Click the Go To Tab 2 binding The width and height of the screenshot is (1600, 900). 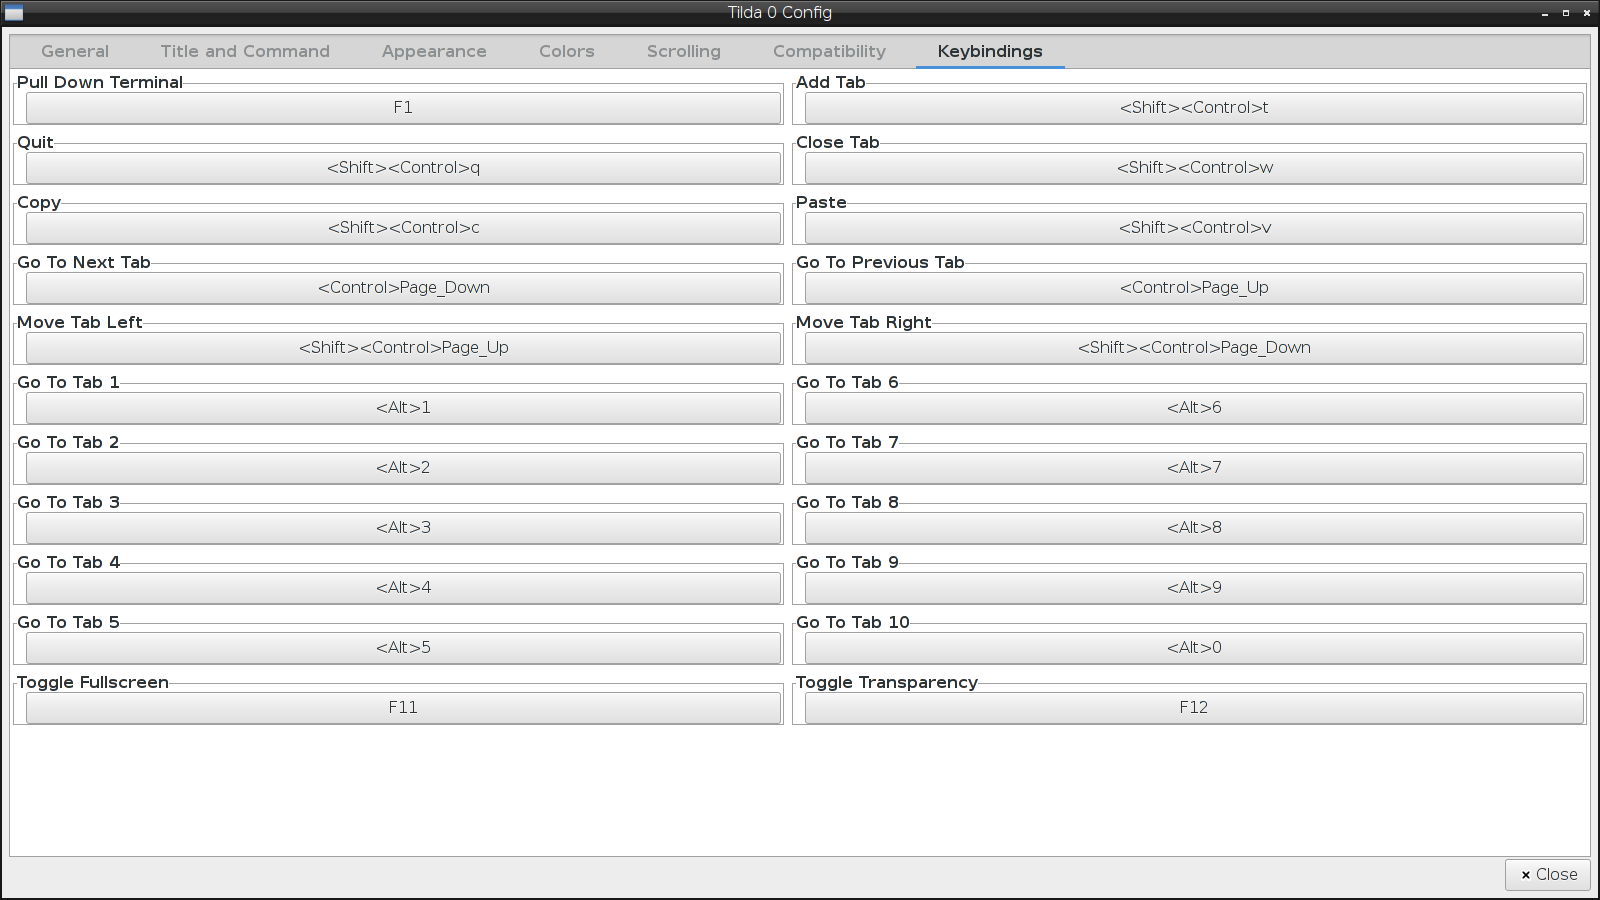pyautogui.click(x=403, y=468)
